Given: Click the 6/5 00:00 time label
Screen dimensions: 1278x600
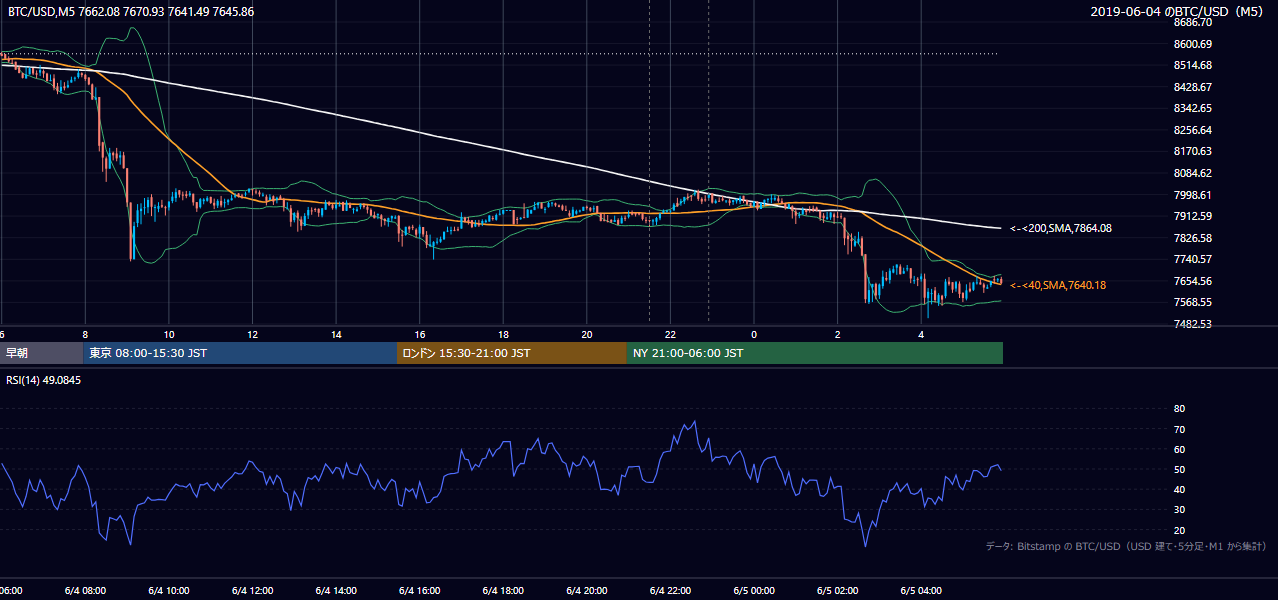Looking at the screenshot, I should point(754,591).
